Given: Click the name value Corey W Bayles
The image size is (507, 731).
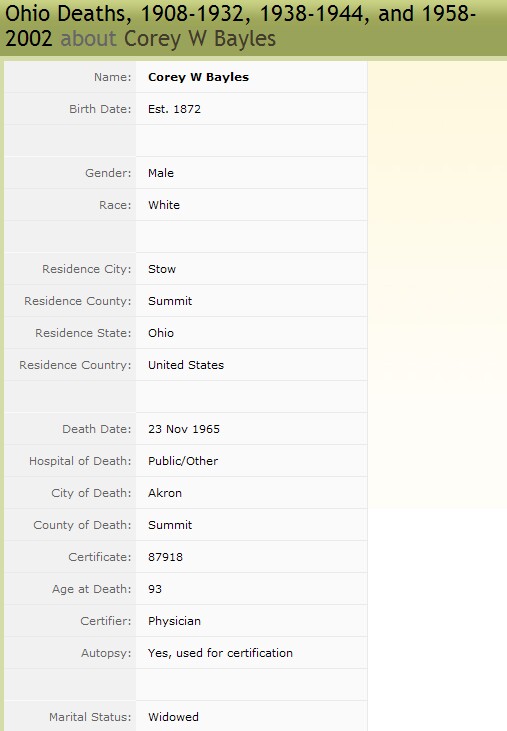Looking at the screenshot, I should (199, 77).
